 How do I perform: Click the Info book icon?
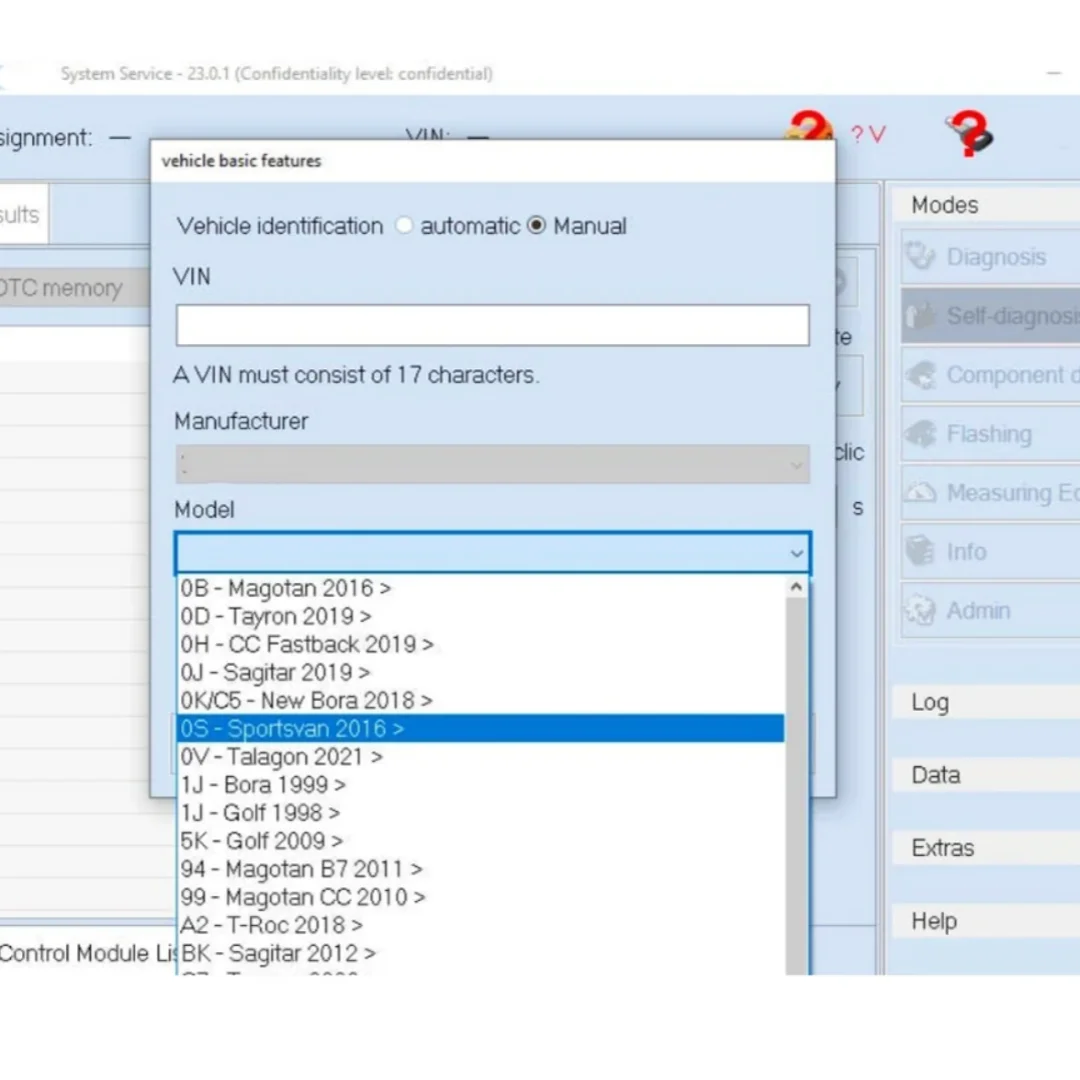point(920,551)
